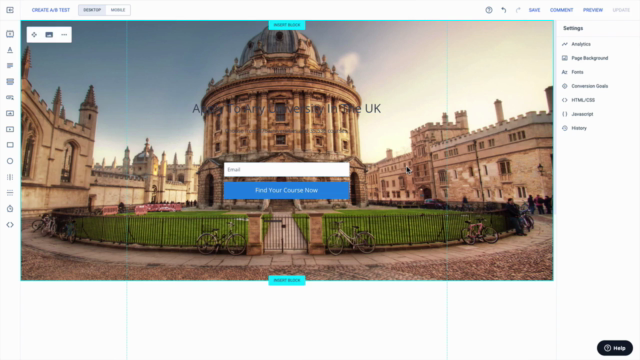Click the Comment button
Image resolution: width=640 pixels, height=360 pixels.
pyautogui.click(x=561, y=10)
